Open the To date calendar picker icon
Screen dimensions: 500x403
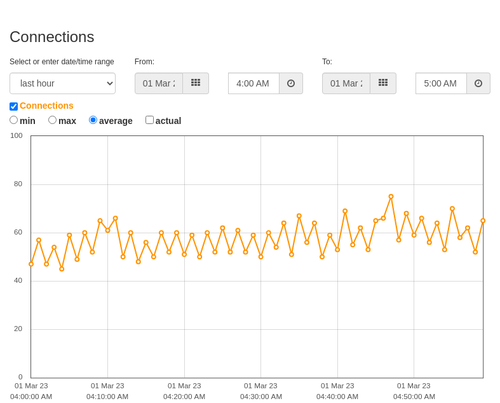point(383,83)
